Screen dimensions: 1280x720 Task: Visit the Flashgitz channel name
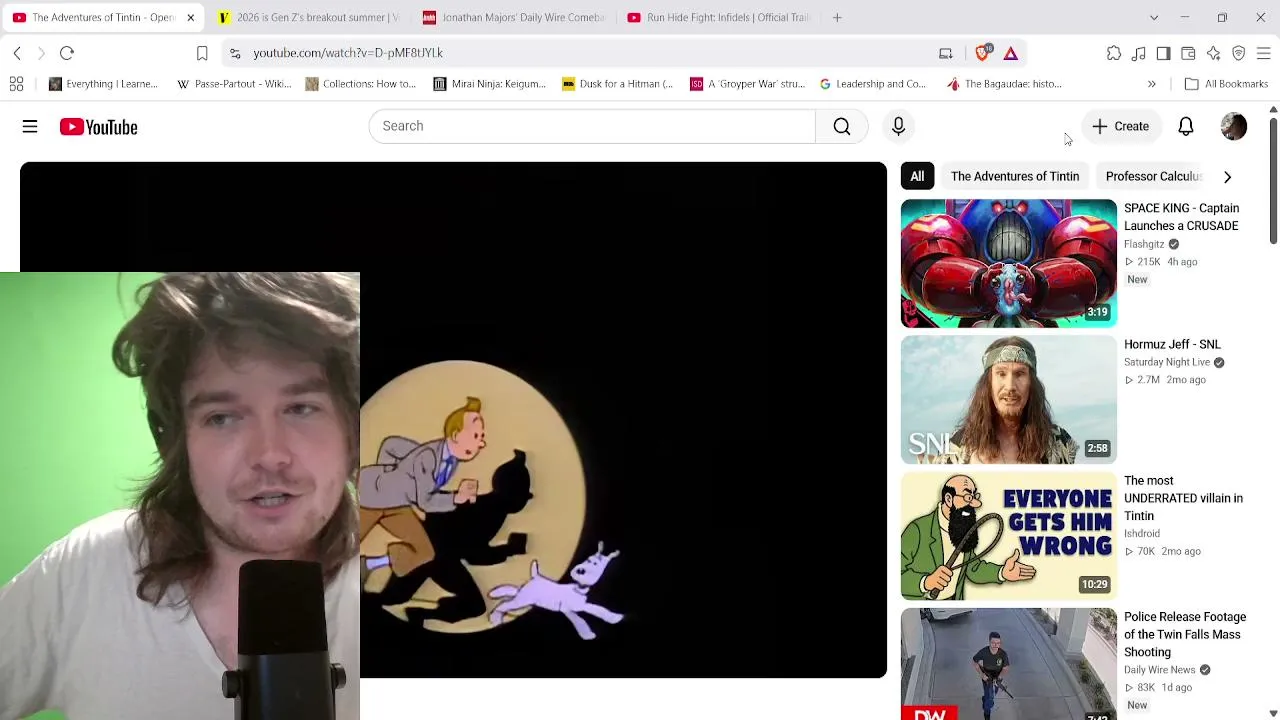(x=1144, y=244)
